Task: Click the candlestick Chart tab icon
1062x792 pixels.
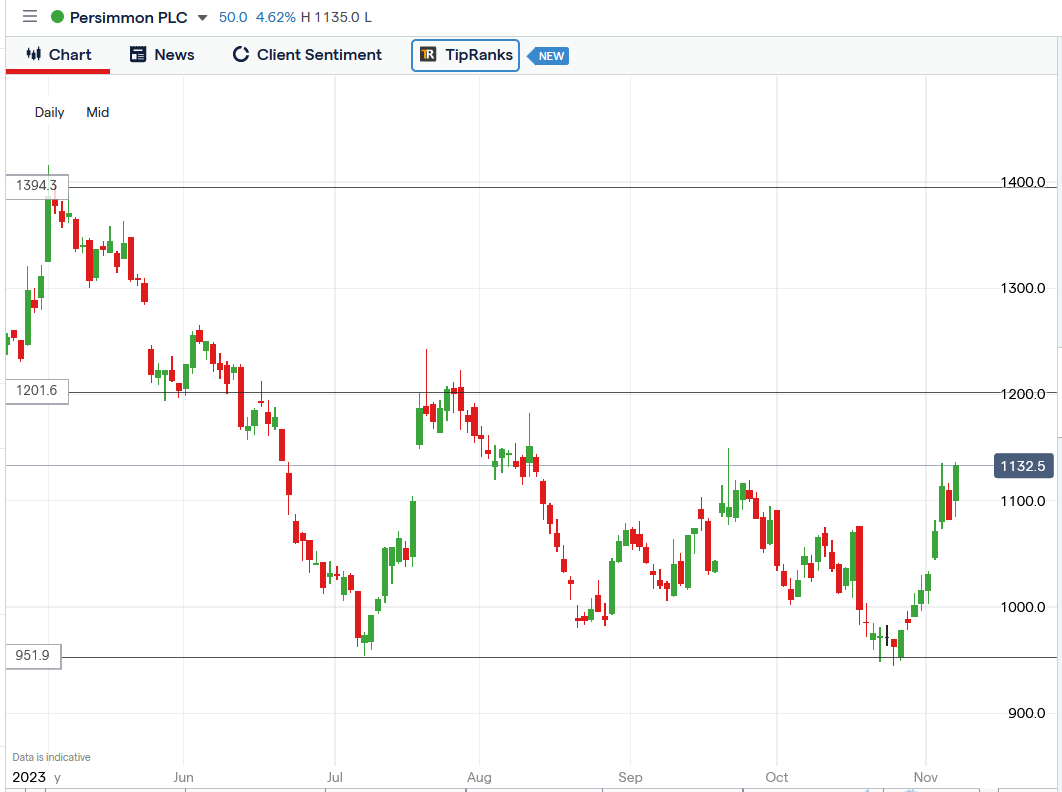Action: 33,54
